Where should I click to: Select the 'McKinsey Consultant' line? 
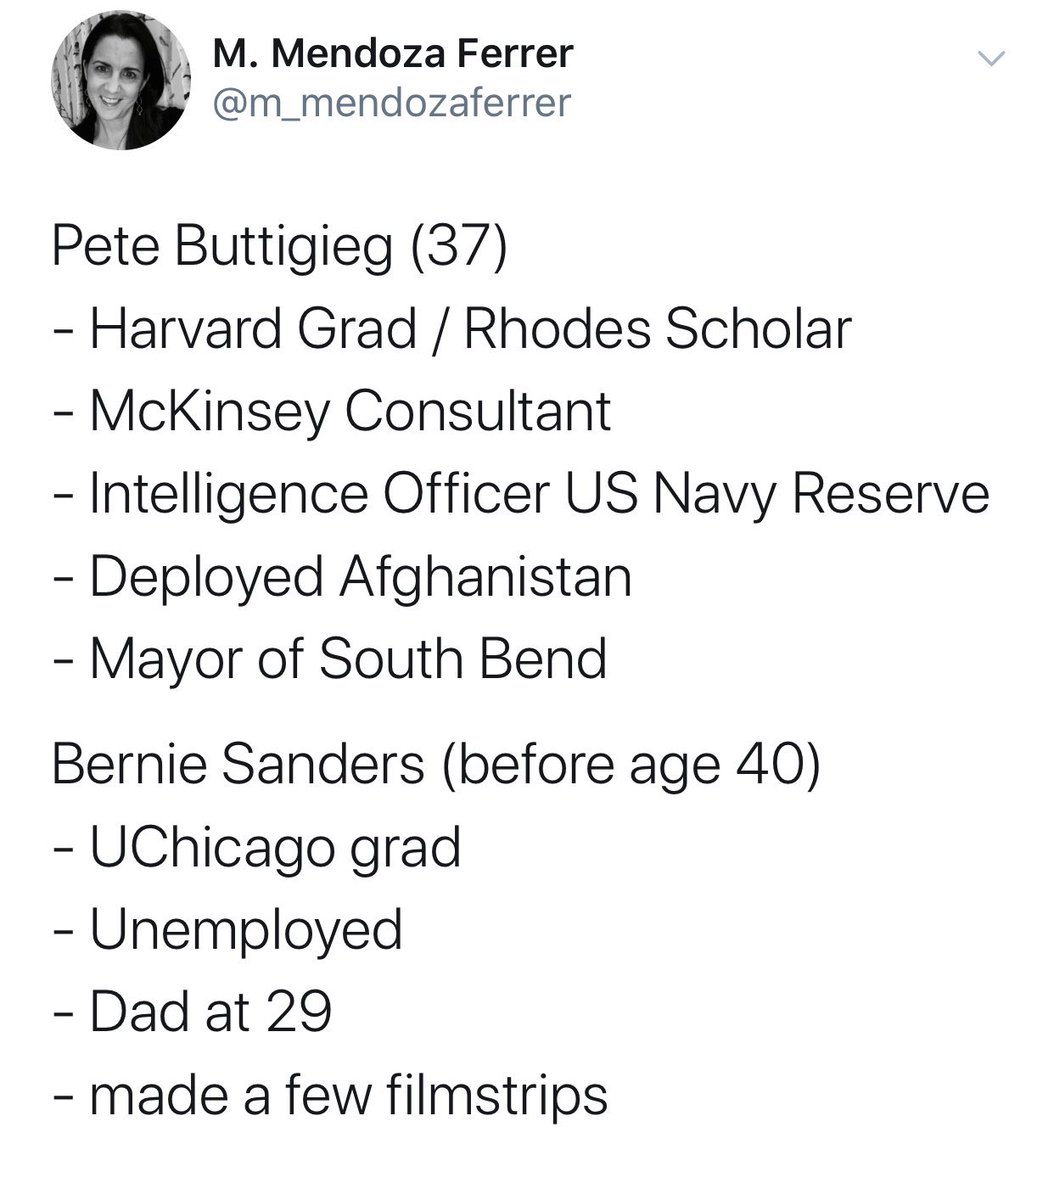point(350,411)
